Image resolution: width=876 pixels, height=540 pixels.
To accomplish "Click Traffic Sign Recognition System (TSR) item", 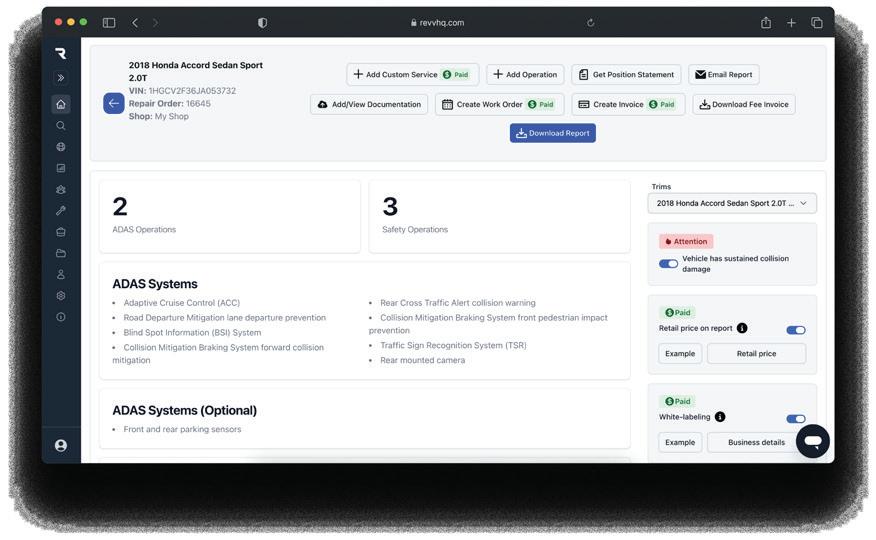I will pyautogui.click(x=453, y=345).
